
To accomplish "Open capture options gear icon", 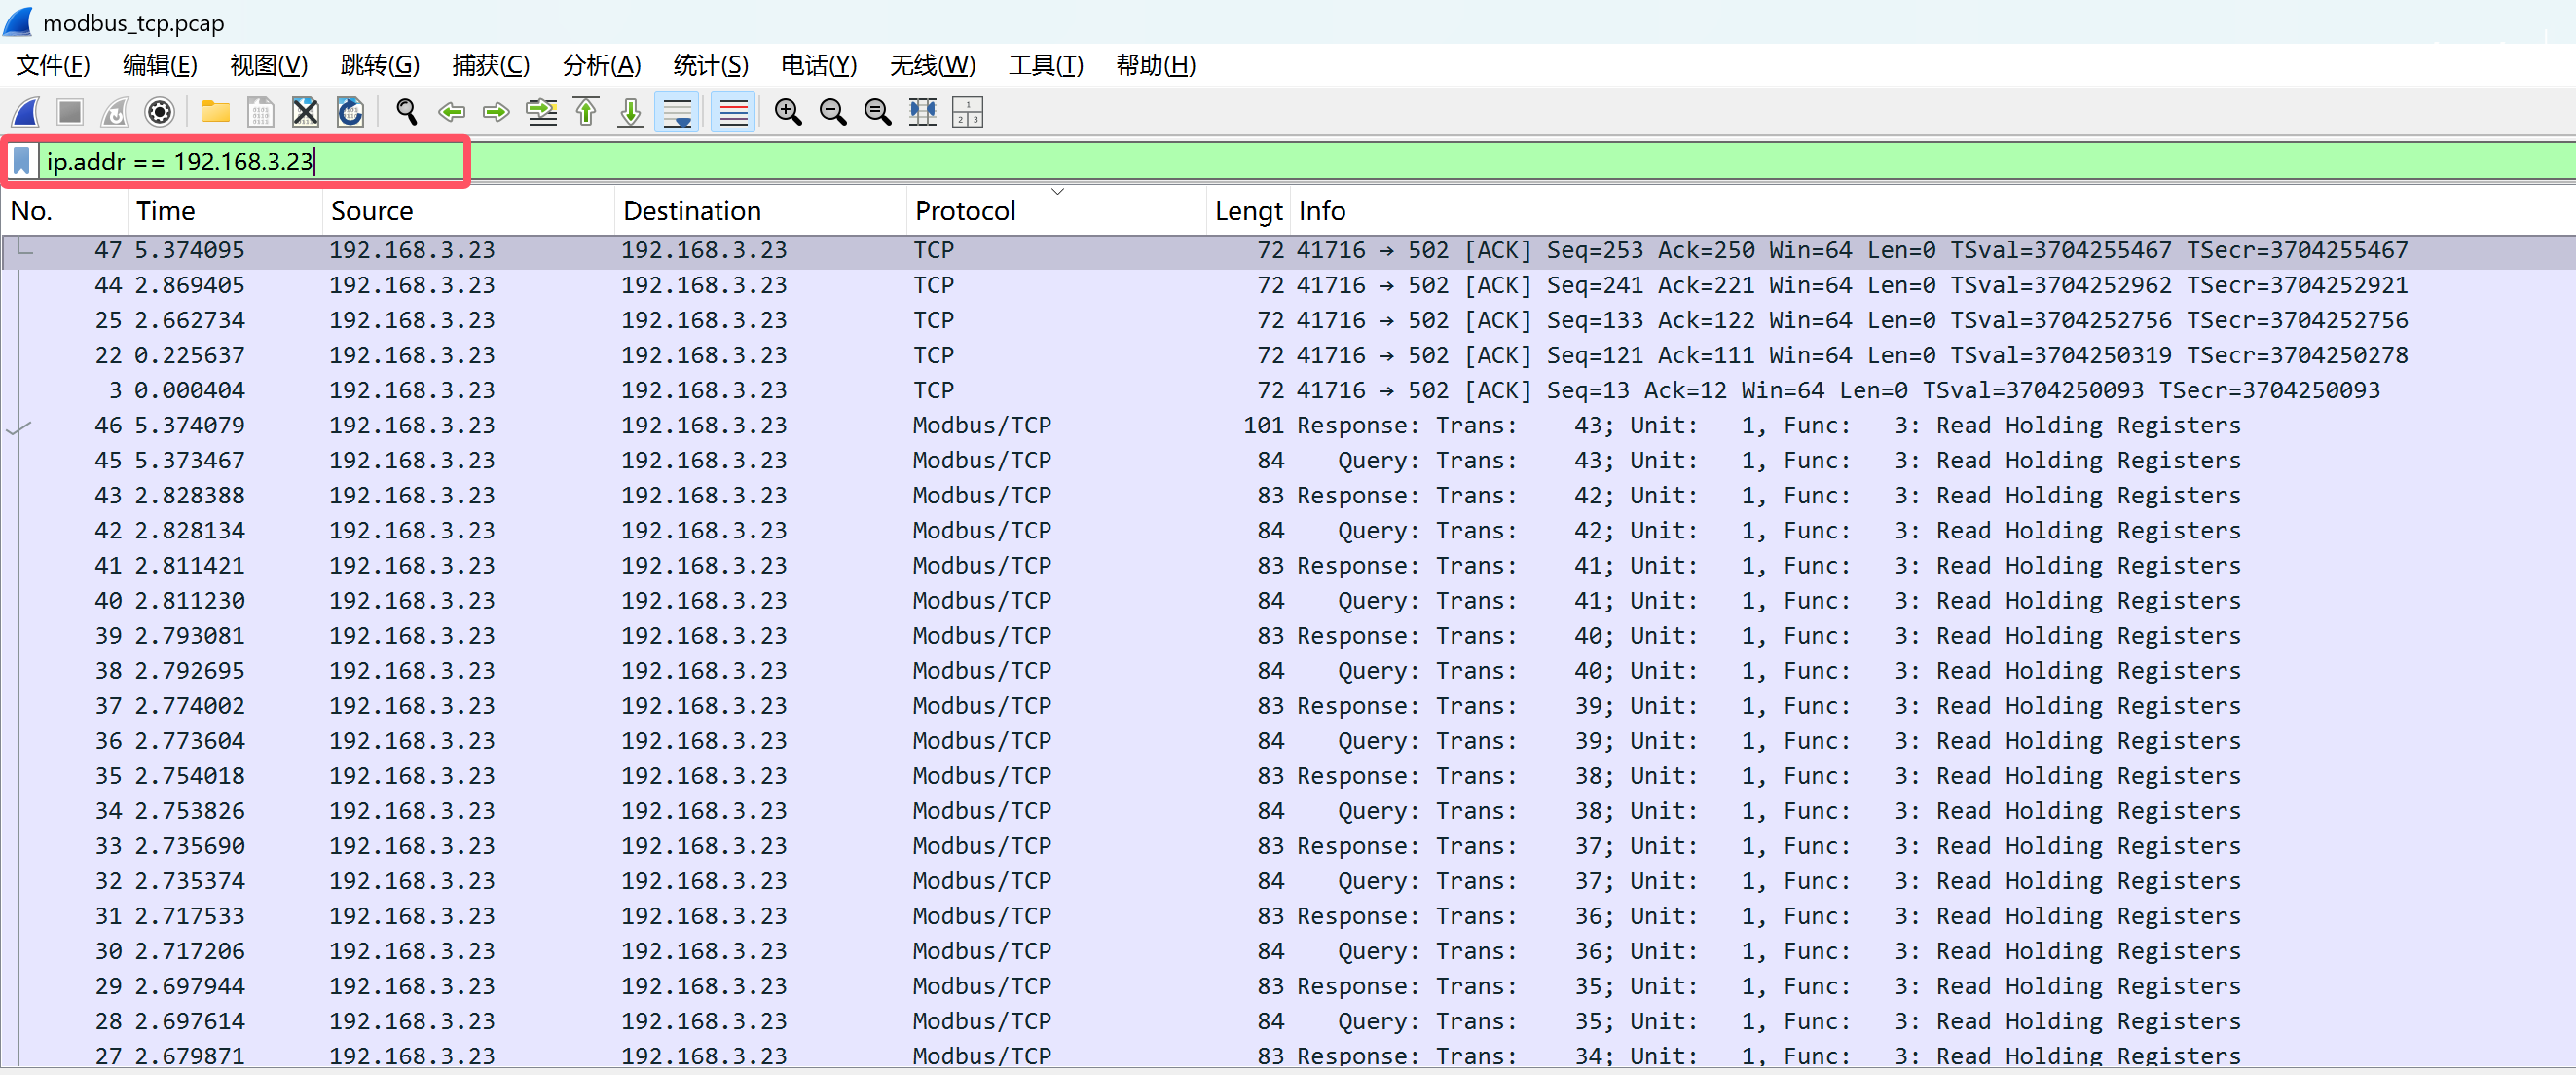I will pos(160,112).
